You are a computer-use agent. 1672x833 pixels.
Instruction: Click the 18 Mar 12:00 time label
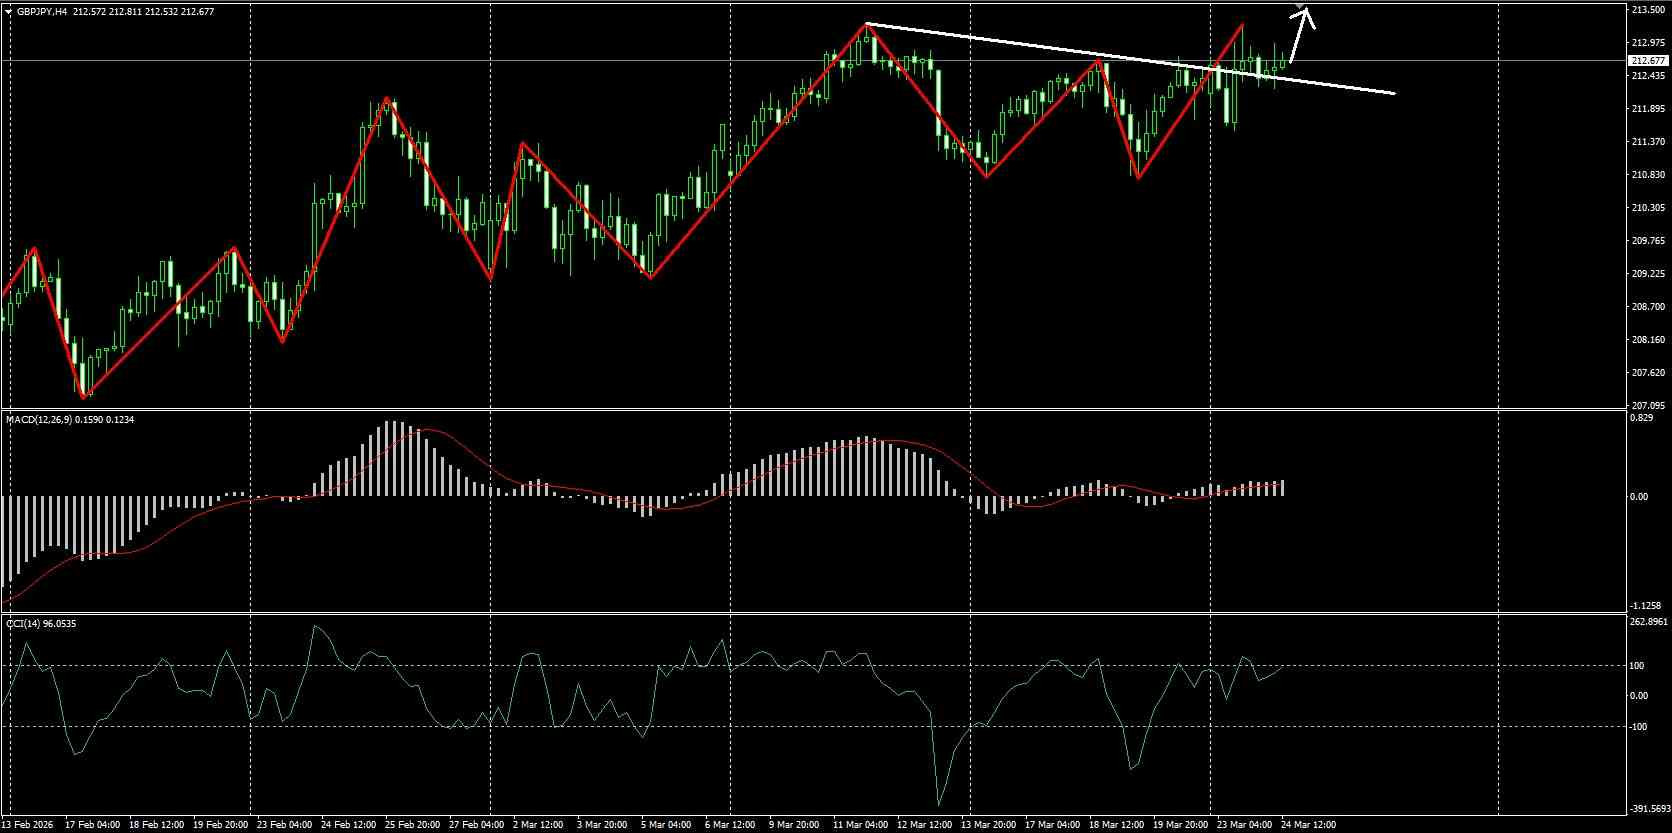pyautogui.click(x=1116, y=825)
